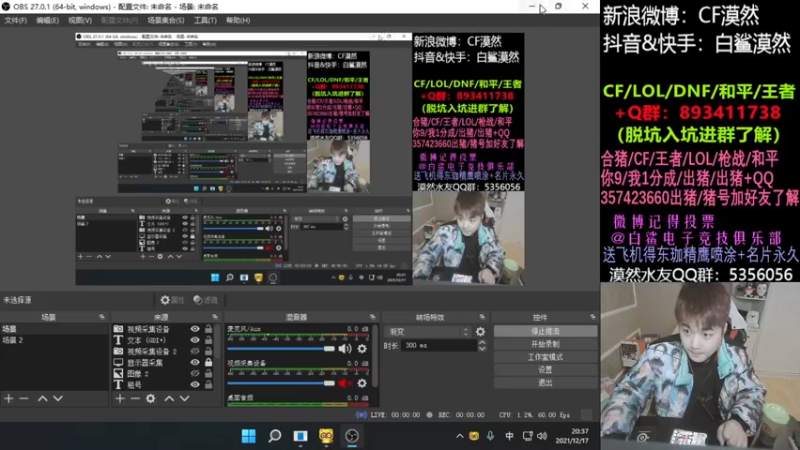Click the mixer vertical scrollbar
Viewport: 800px width, 450px height.
point(376,356)
